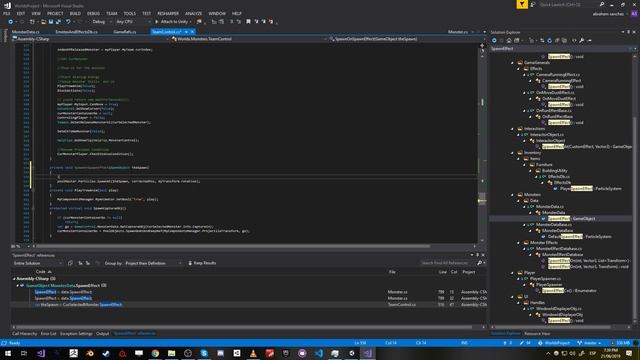
Task: Click the File column header
Action: click(x=392, y=272)
